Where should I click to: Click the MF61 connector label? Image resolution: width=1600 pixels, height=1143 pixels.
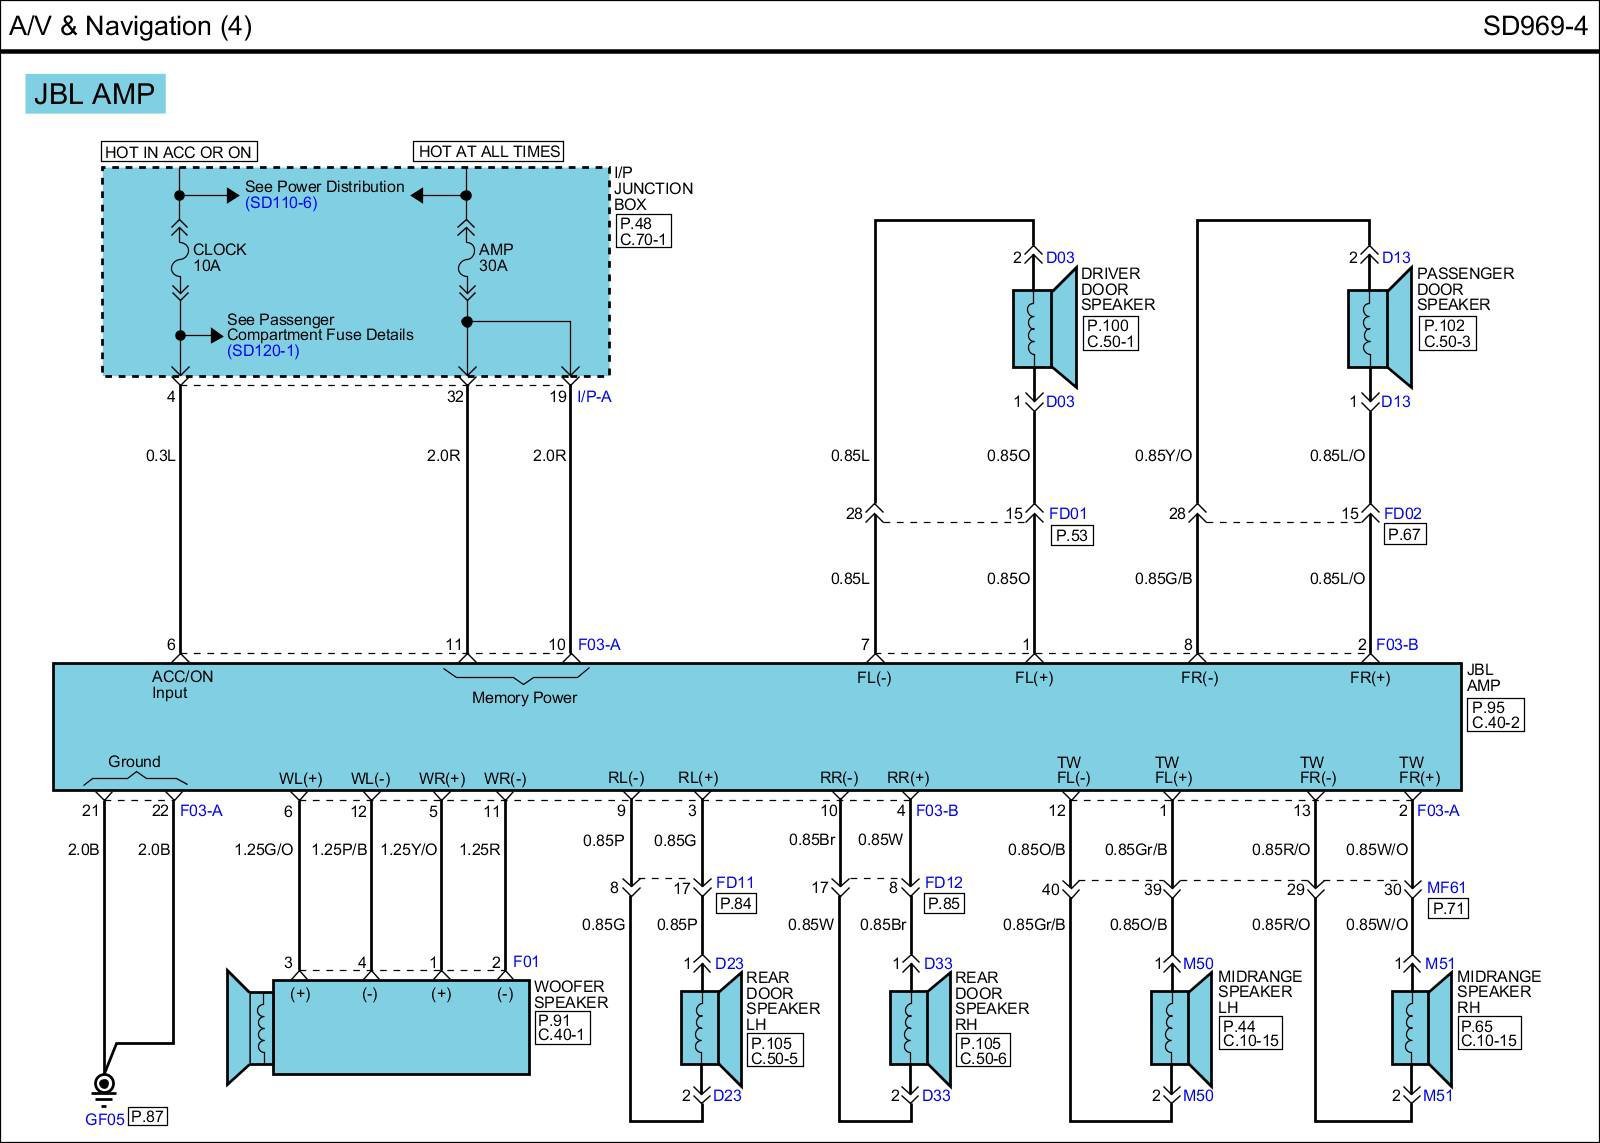pos(1446,887)
